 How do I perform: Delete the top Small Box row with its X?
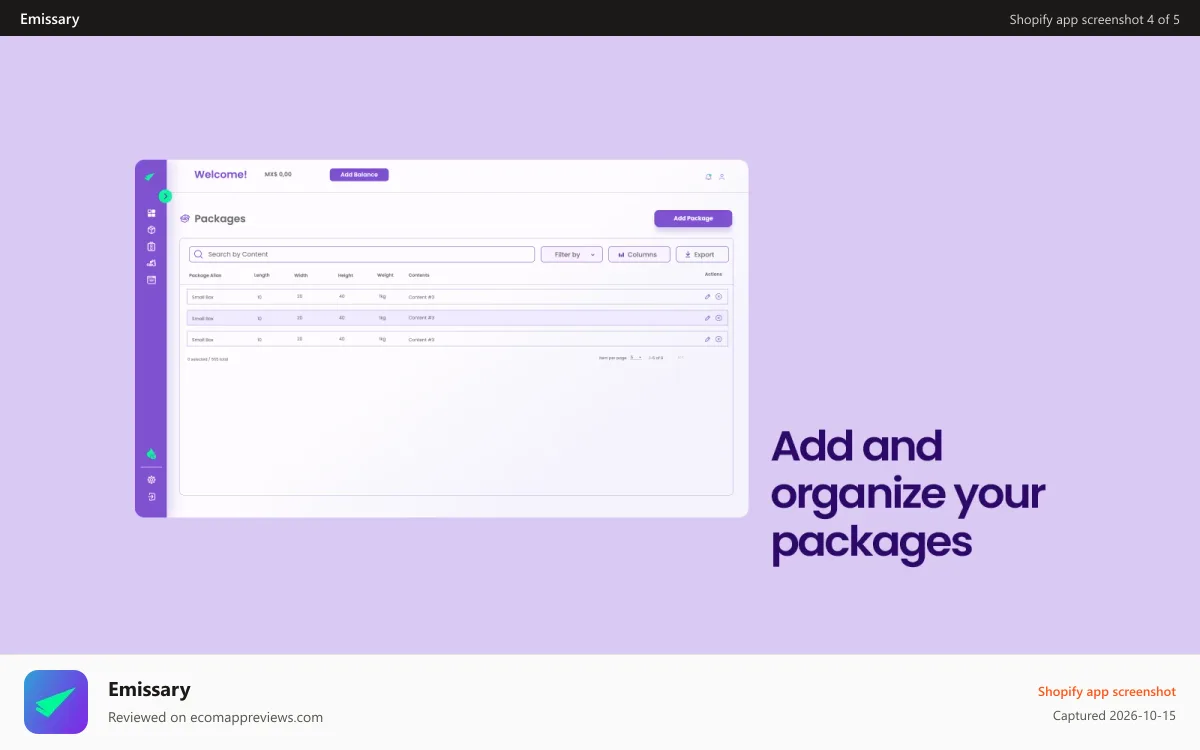pyautogui.click(x=719, y=296)
